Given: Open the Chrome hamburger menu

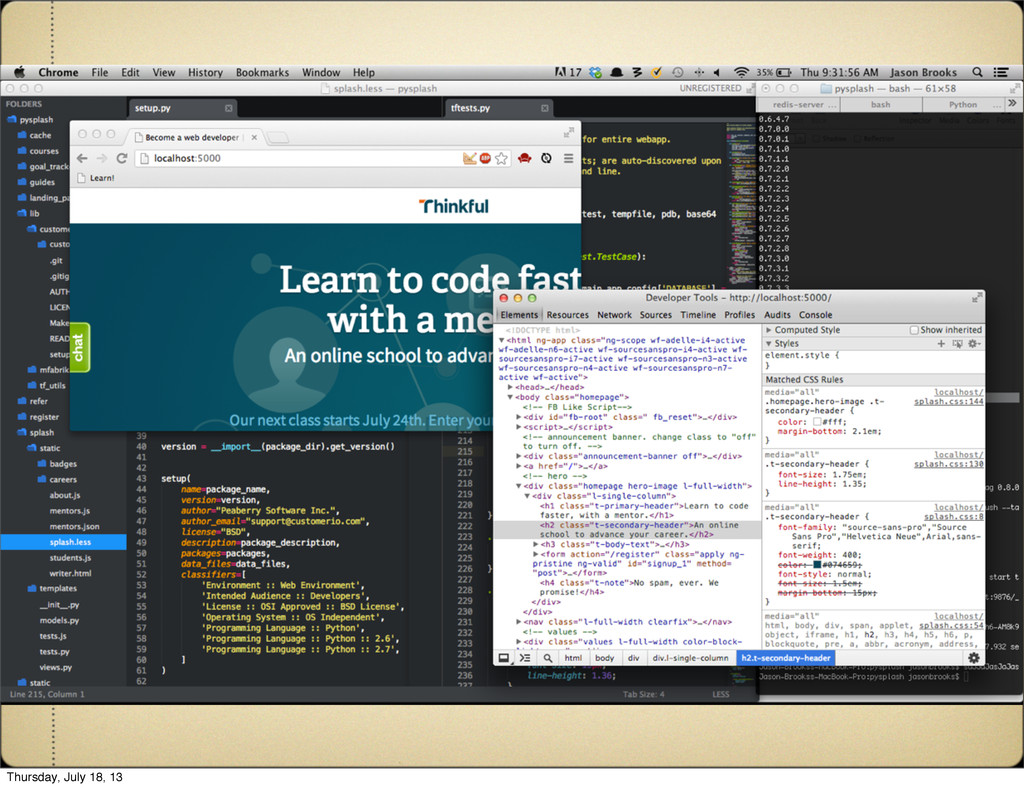Looking at the screenshot, I should pyautogui.click(x=569, y=158).
